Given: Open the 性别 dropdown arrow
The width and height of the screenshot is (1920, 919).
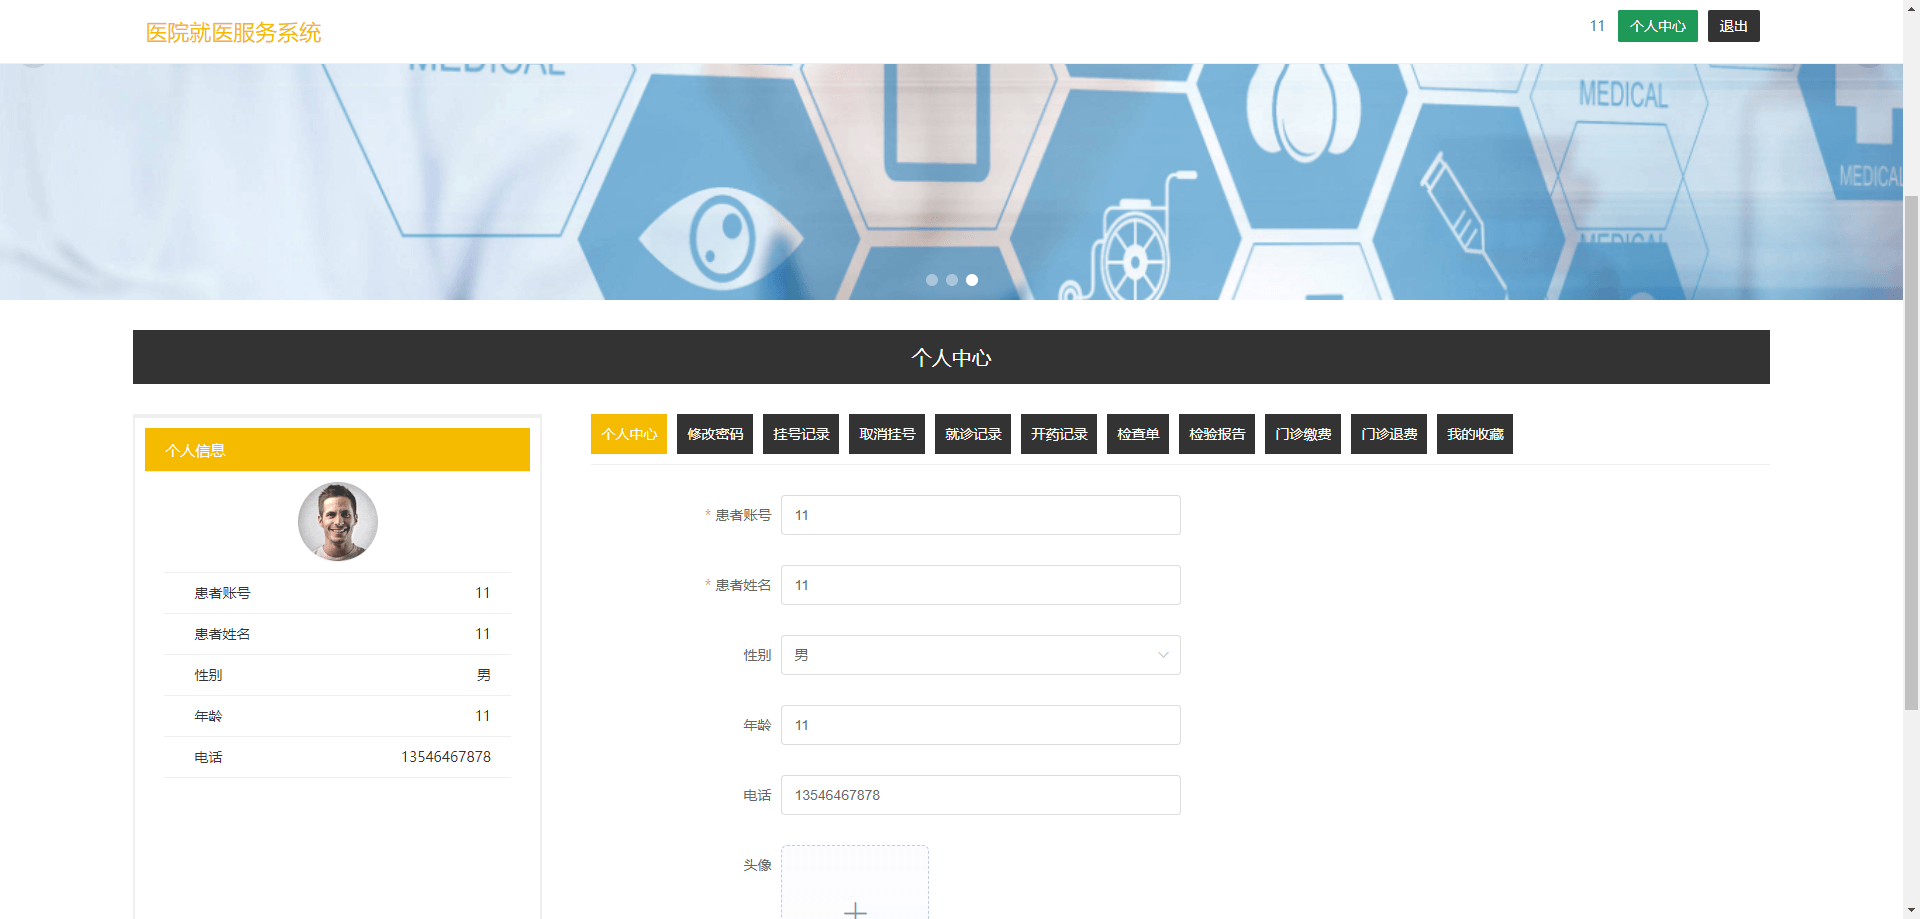Looking at the screenshot, I should coord(1163,655).
